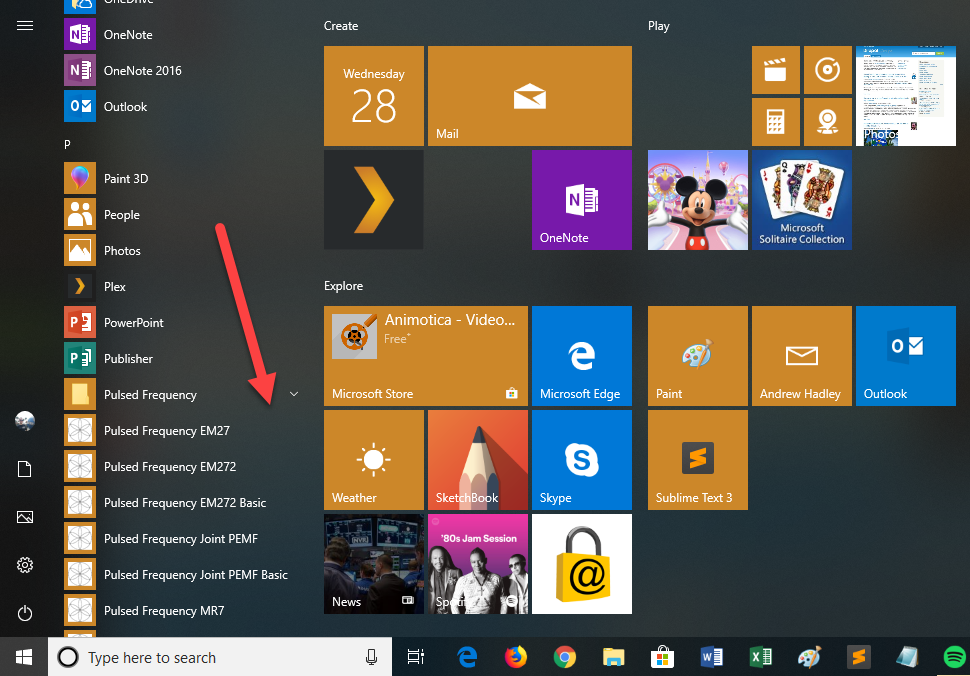Image resolution: width=970 pixels, height=676 pixels.
Task: Open the Weather tile
Action: pos(374,460)
